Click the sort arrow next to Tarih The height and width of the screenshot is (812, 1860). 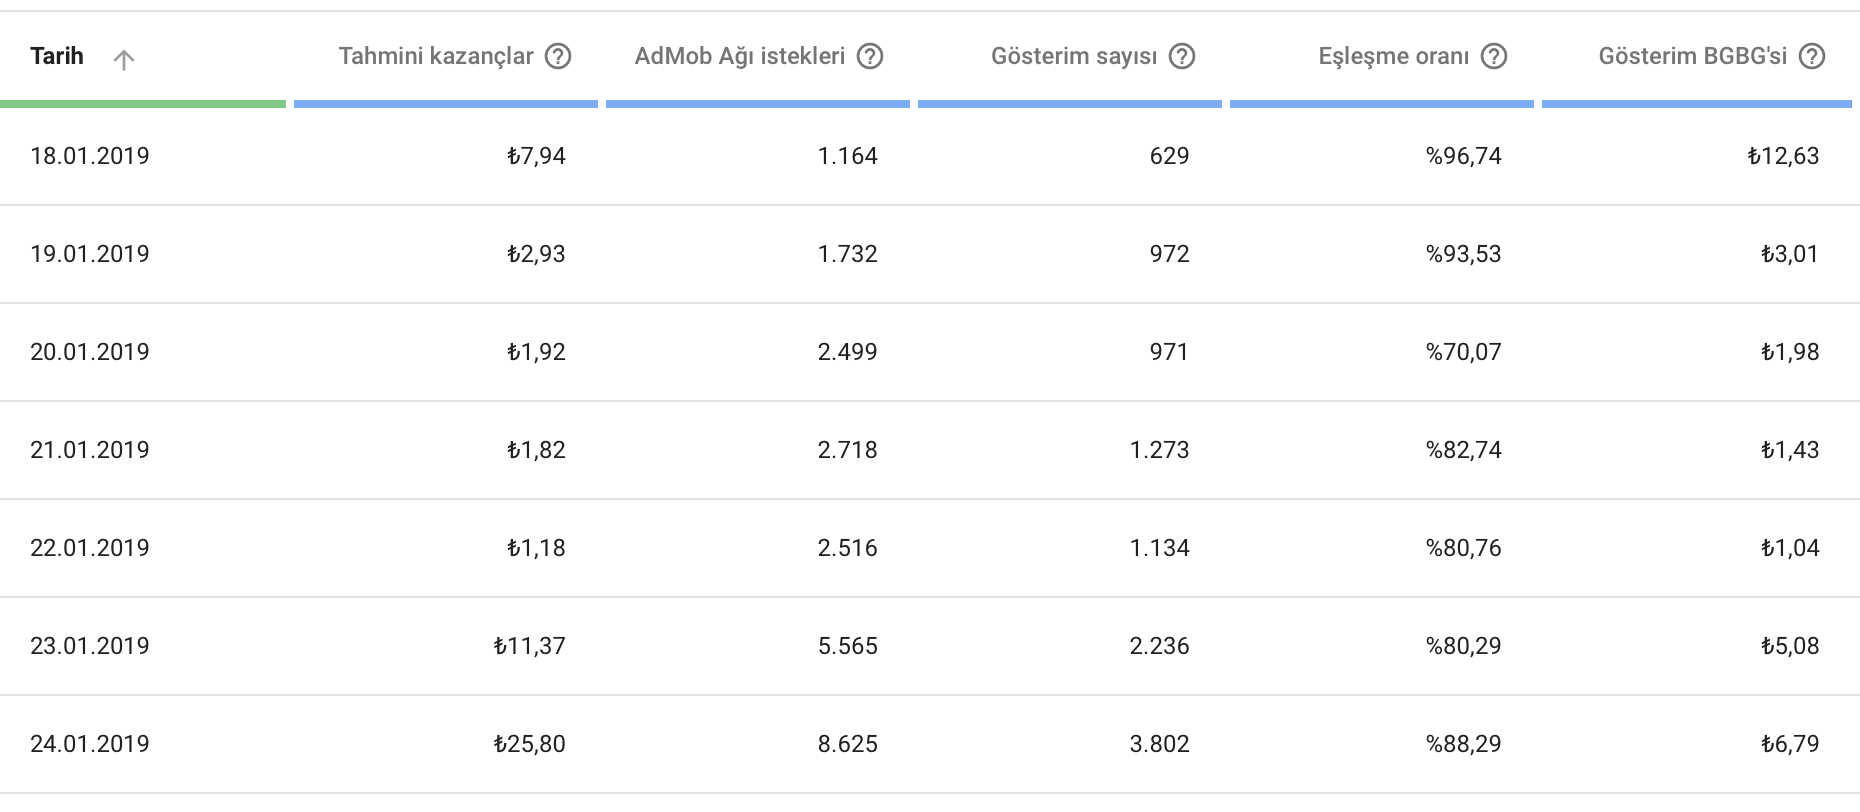tap(124, 60)
